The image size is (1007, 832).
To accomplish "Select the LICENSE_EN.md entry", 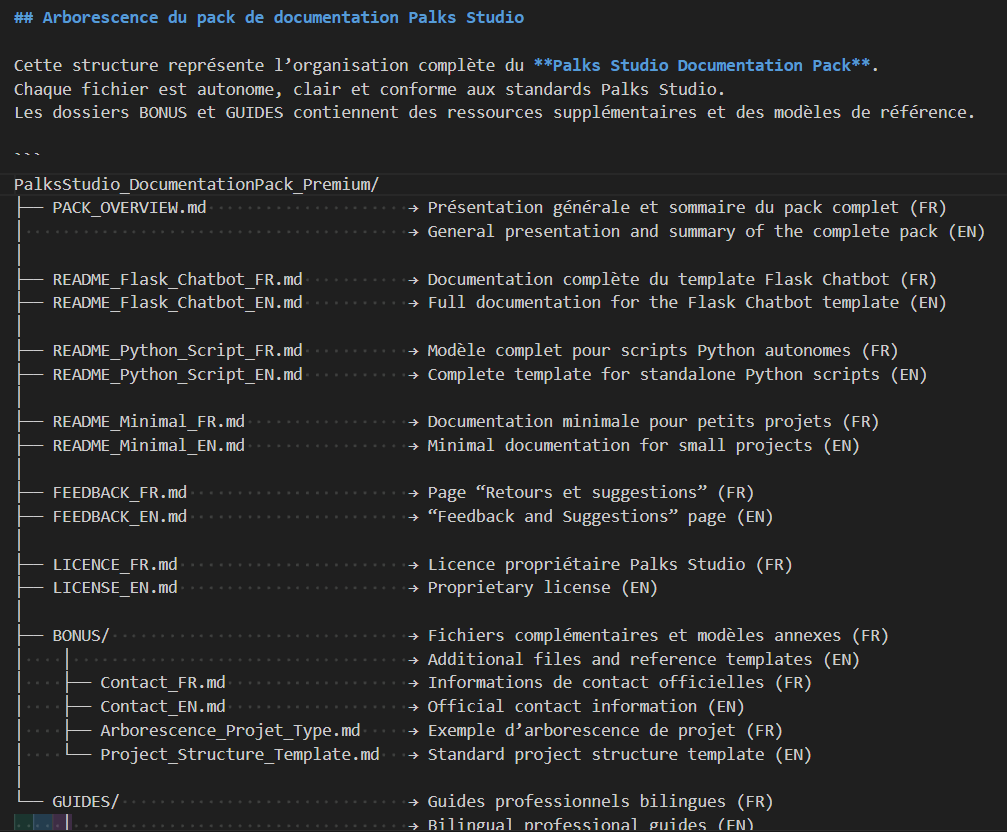I will tap(115, 588).
